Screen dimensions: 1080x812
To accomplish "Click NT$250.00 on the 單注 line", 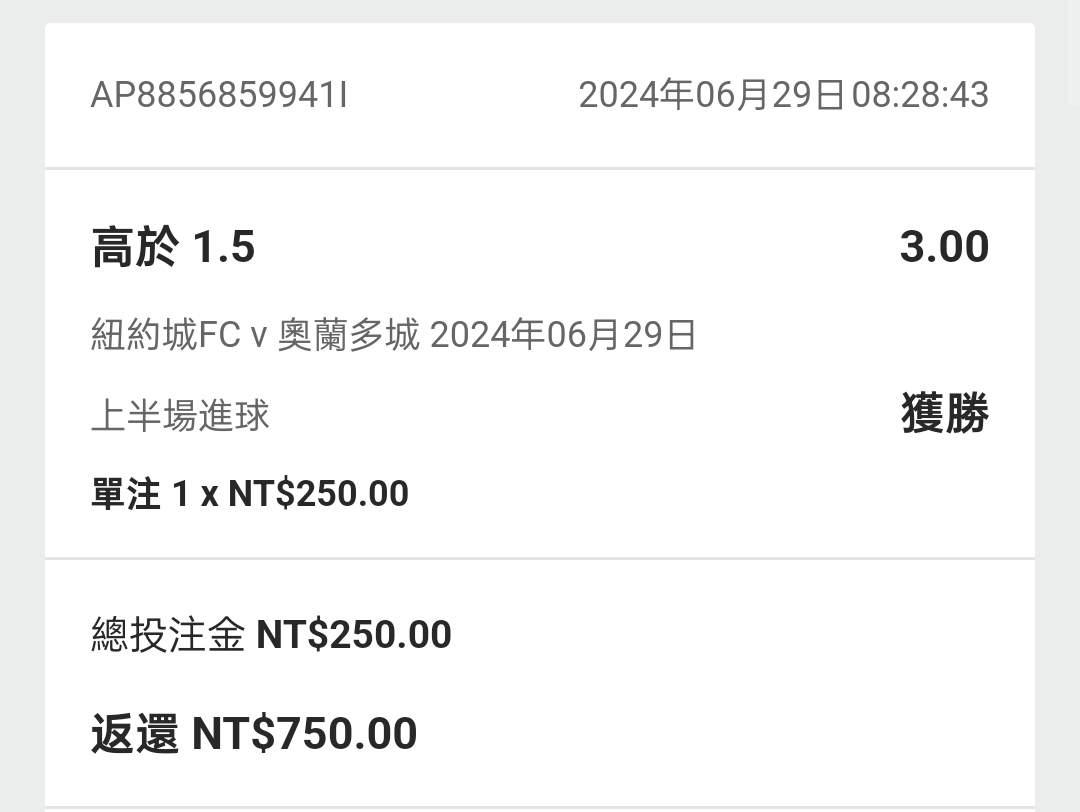I will click(x=318, y=494).
